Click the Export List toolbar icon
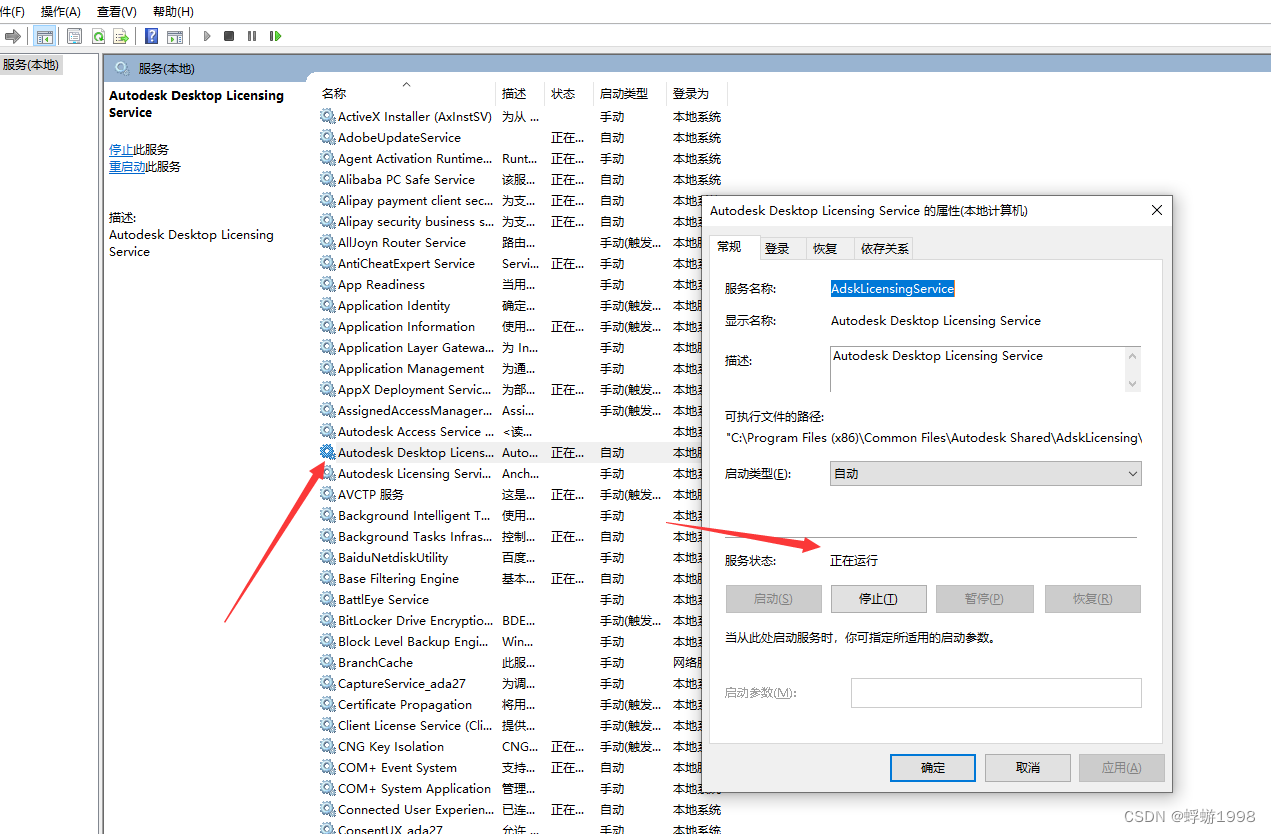The width and height of the screenshot is (1271, 834). 121,36
